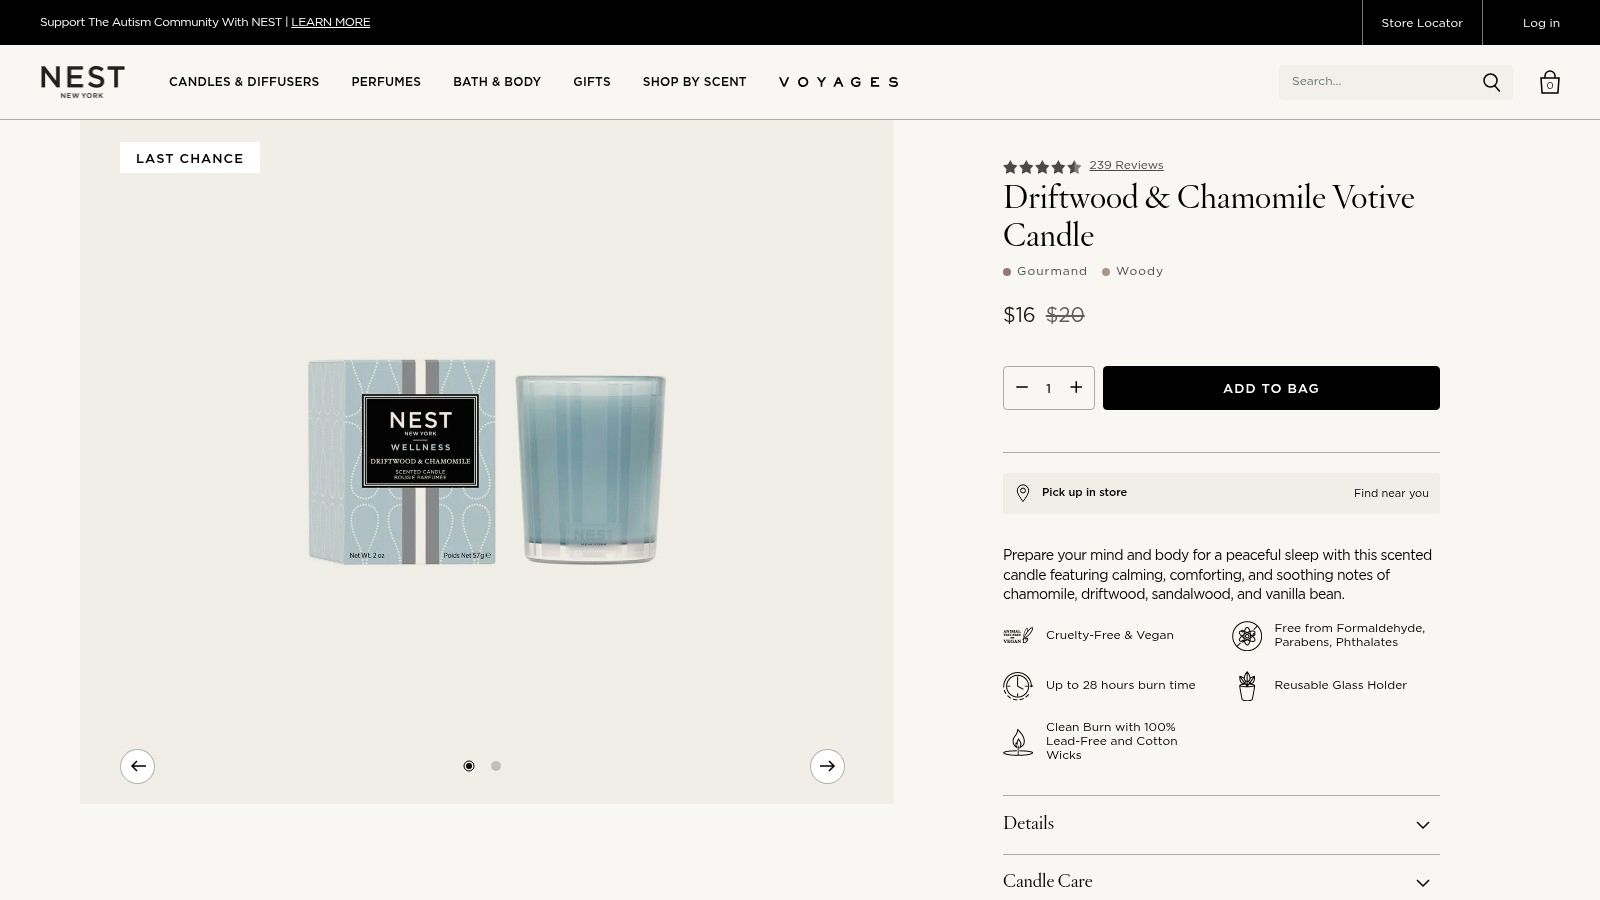Toggle the Gourmand scent indicator
Viewport: 1600px width, 900px height.
click(x=1045, y=271)
